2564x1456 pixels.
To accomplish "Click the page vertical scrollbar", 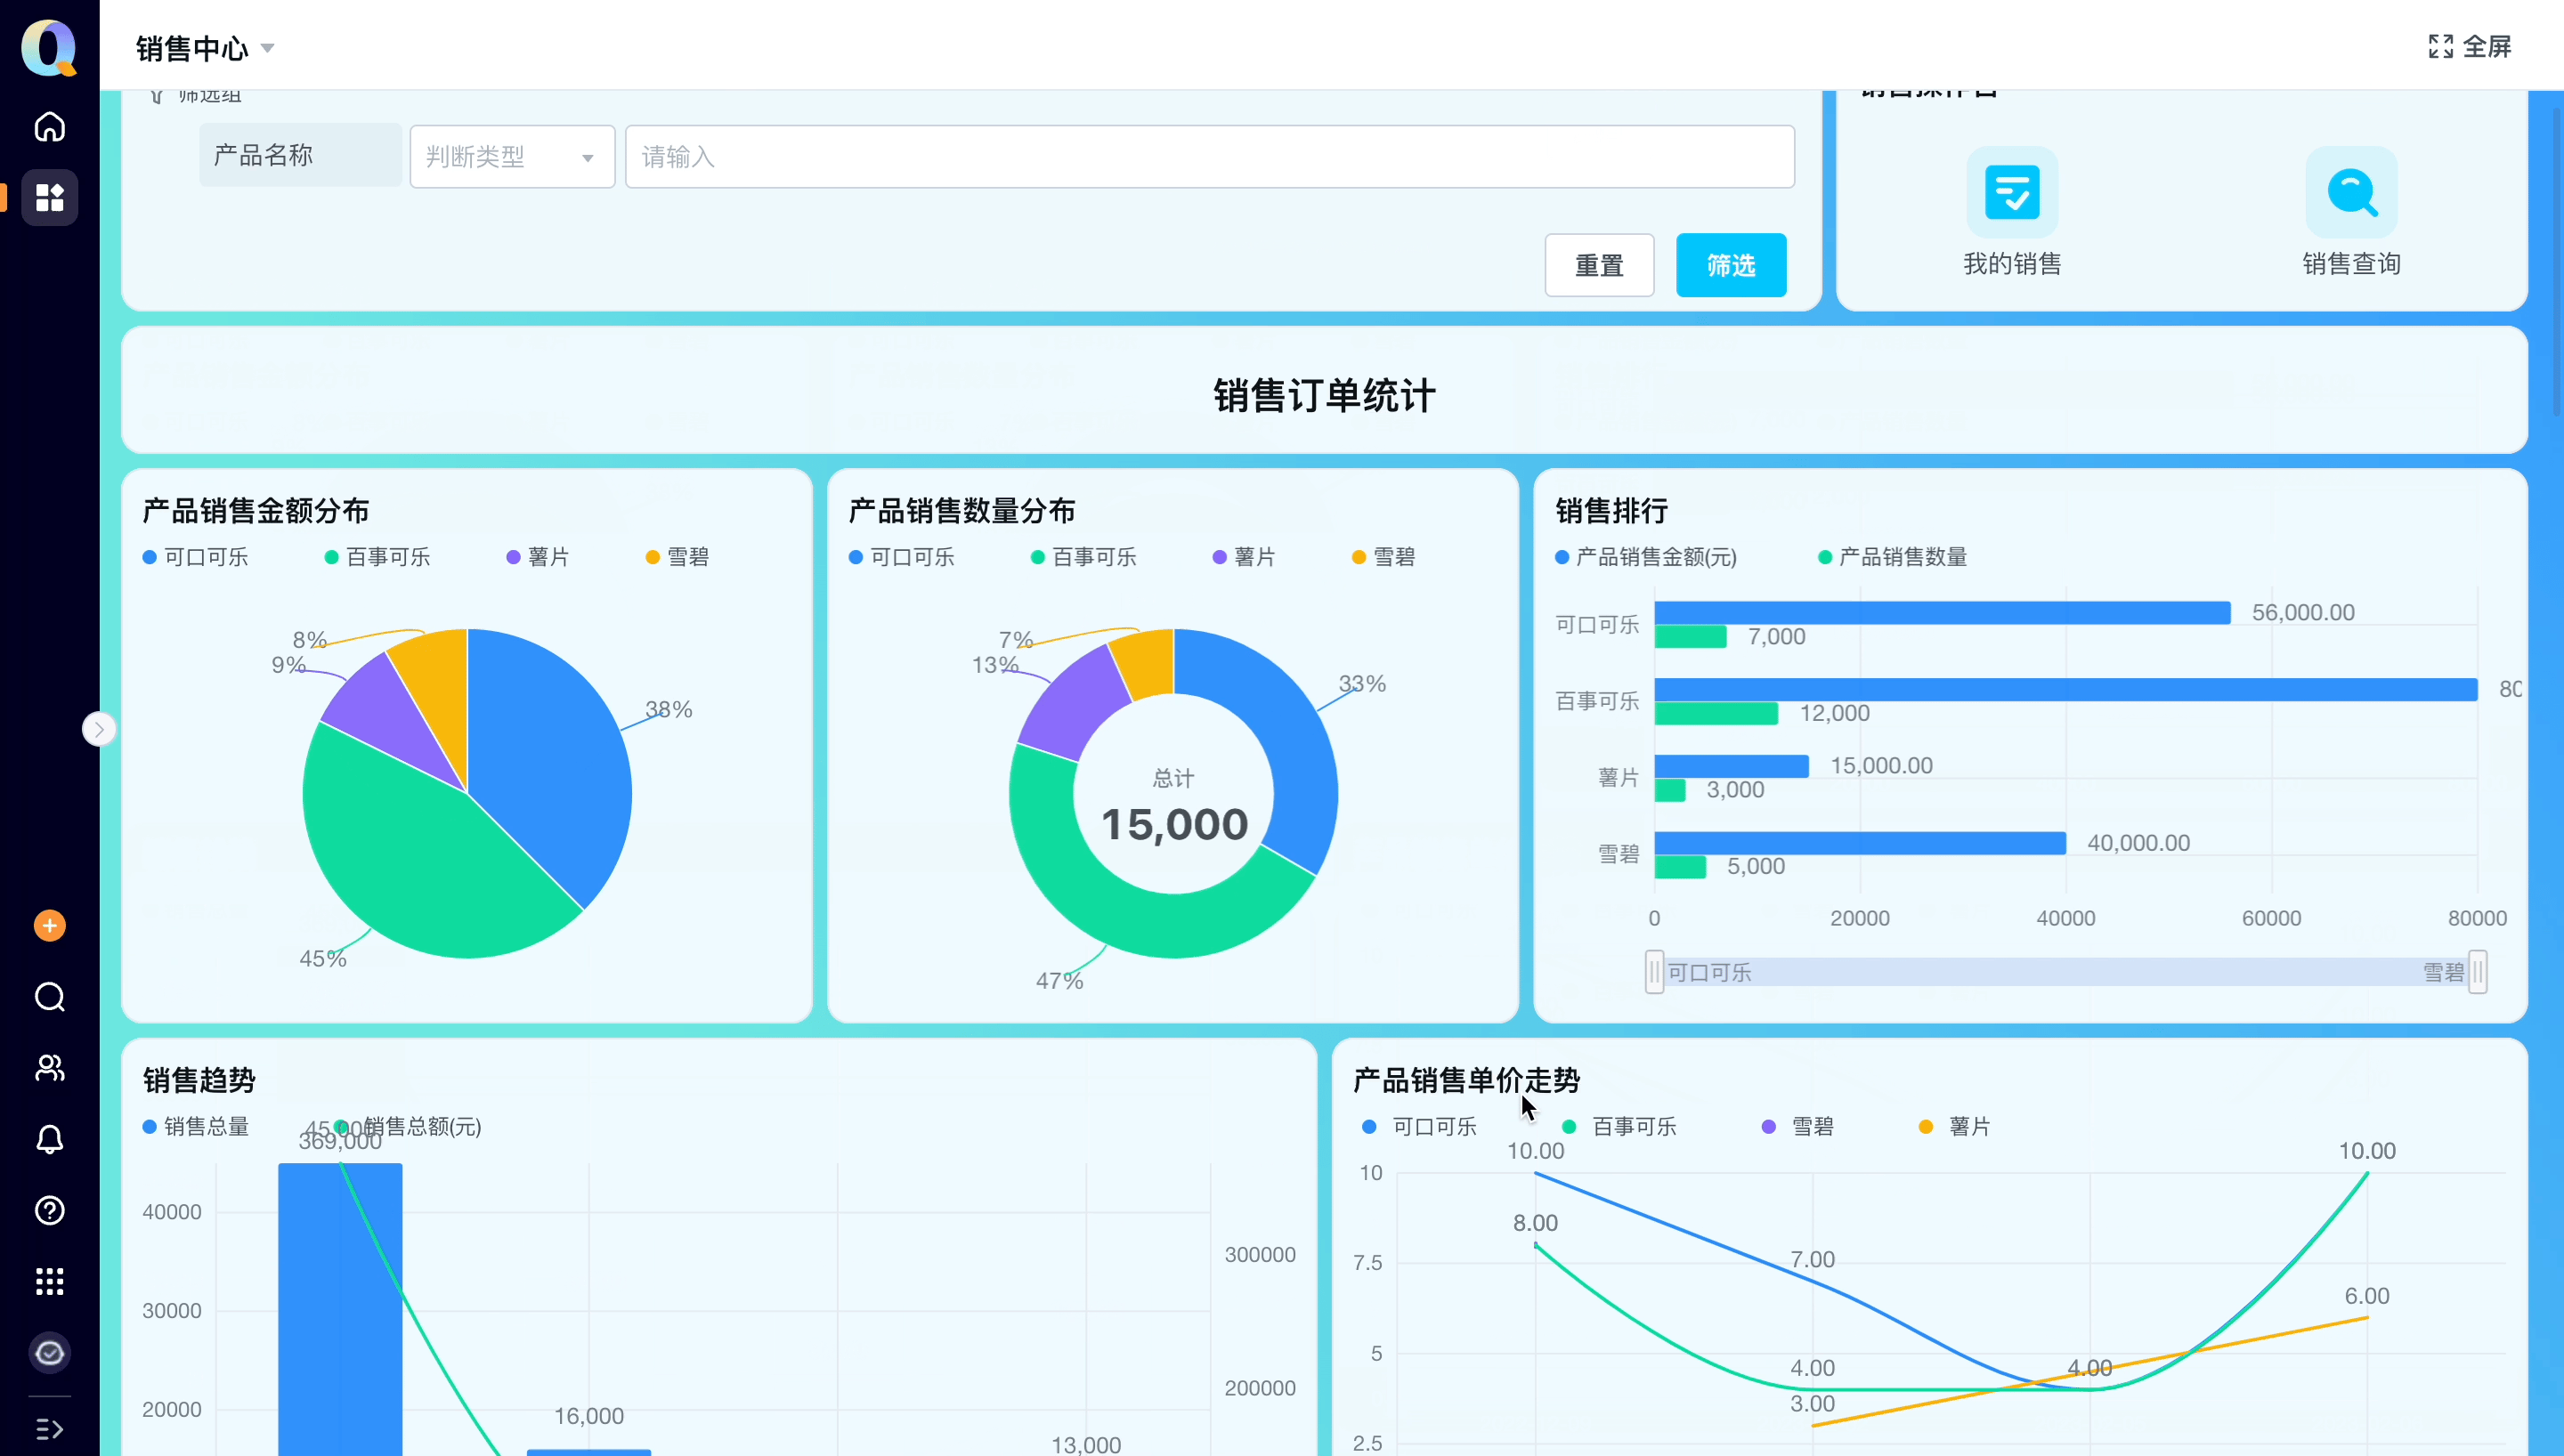I will point(2556,260).
